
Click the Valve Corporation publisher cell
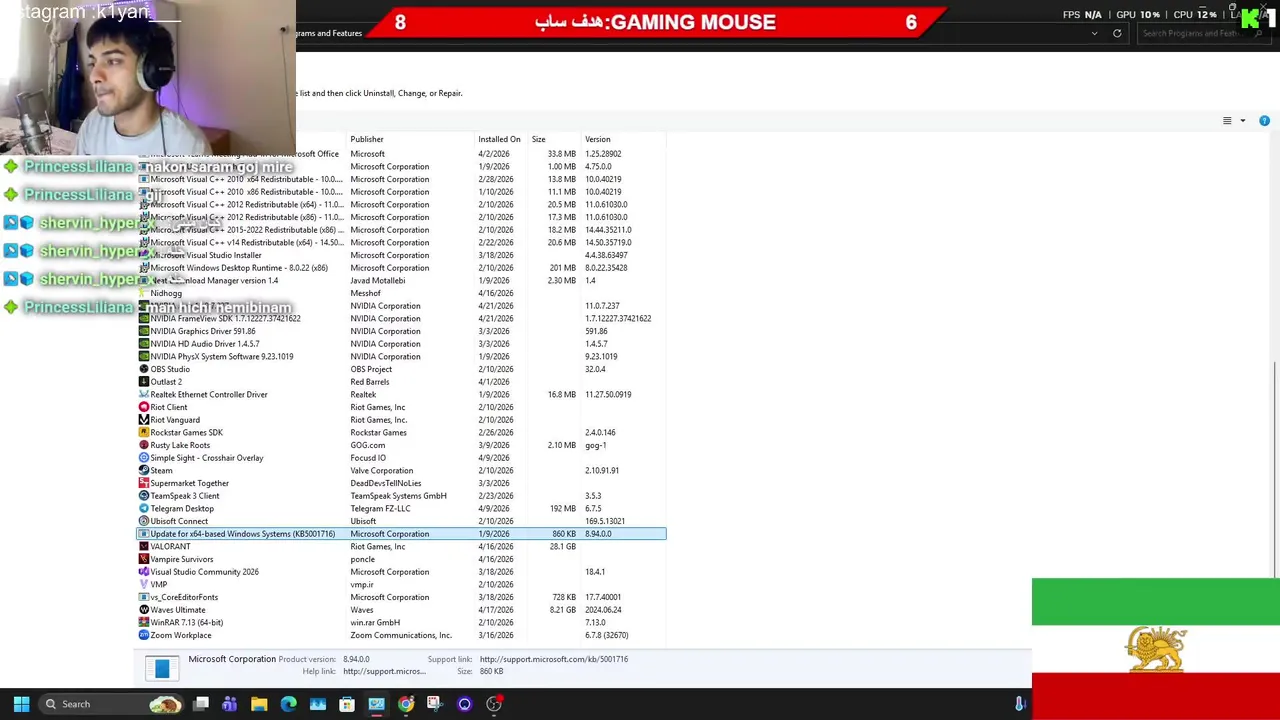click(381, 471)
